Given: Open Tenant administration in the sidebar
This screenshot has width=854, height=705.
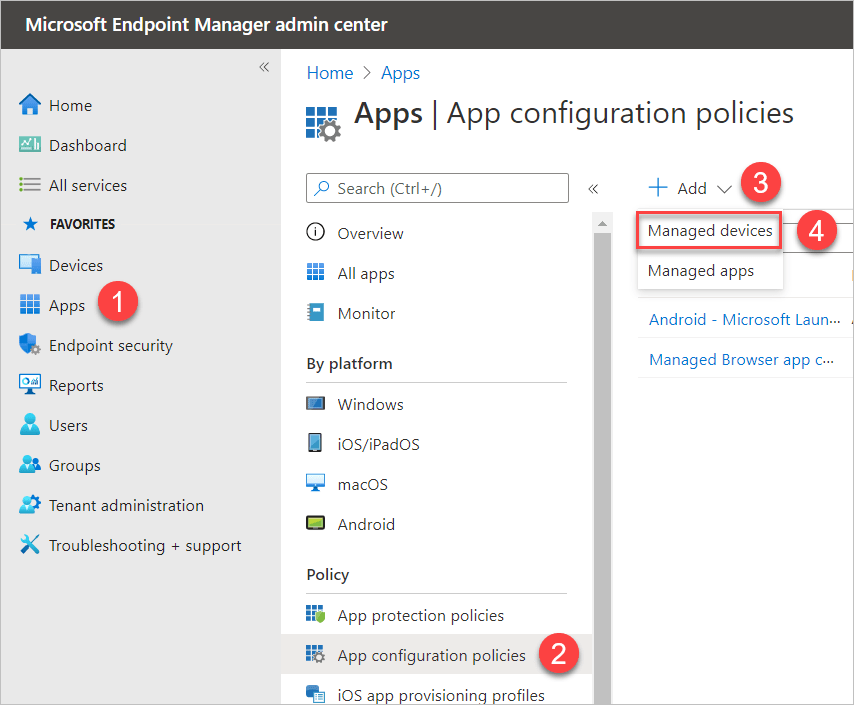Looking at the screenshot, I should [x=126, y=506].
